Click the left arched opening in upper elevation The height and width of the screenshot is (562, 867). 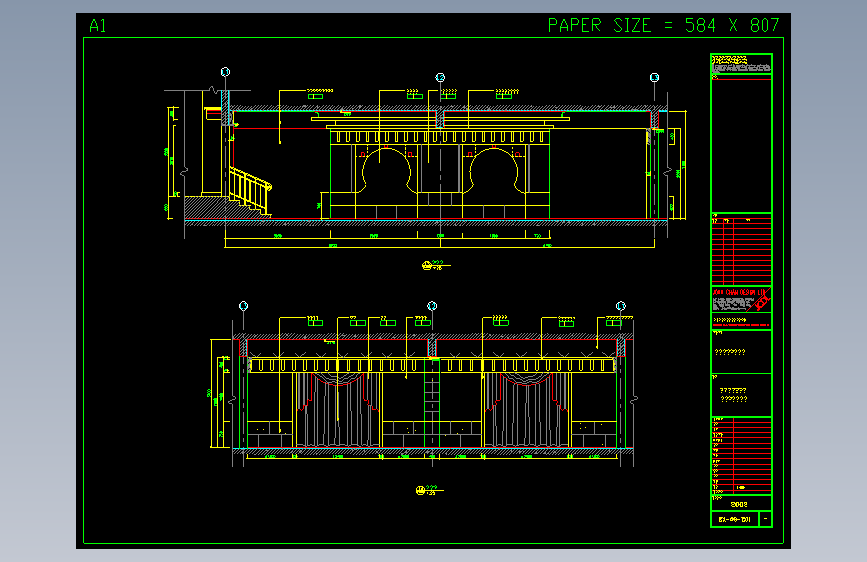pos(386,169)
